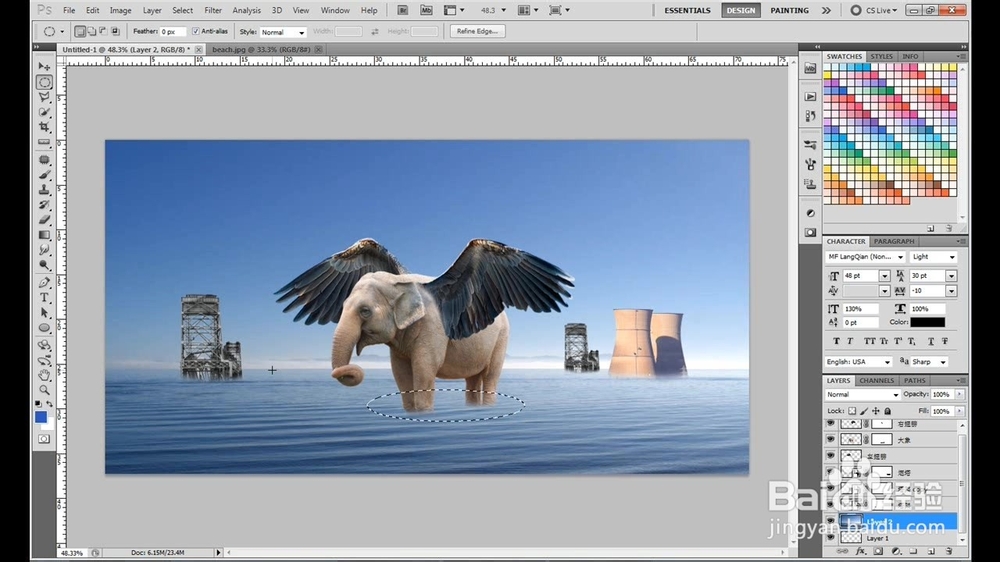Hide the 左翅膀 layer
Viewport: 1000px width, 562px height.
[x=830, y=456]
